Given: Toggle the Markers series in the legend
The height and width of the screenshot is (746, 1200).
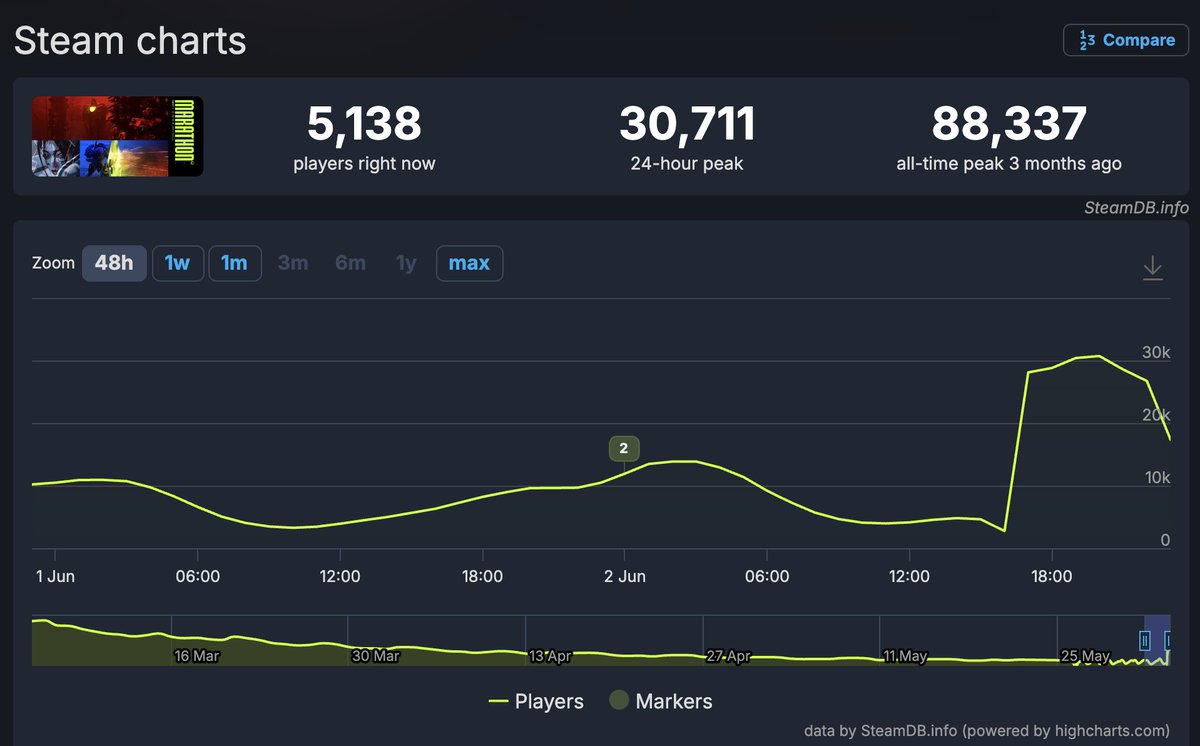Looking at the screenshot, I should (x=661, y=701).
